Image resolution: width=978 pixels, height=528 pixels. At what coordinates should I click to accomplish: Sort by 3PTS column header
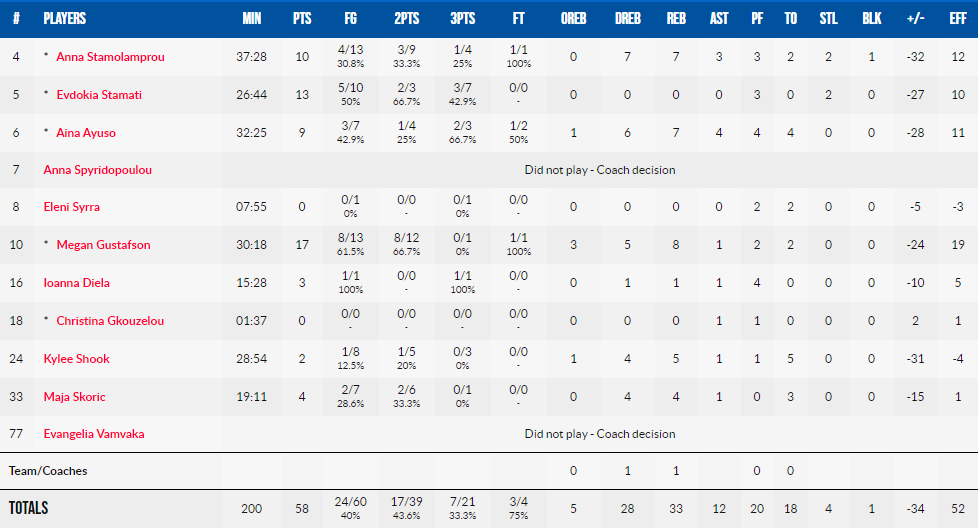pos(463,19)
